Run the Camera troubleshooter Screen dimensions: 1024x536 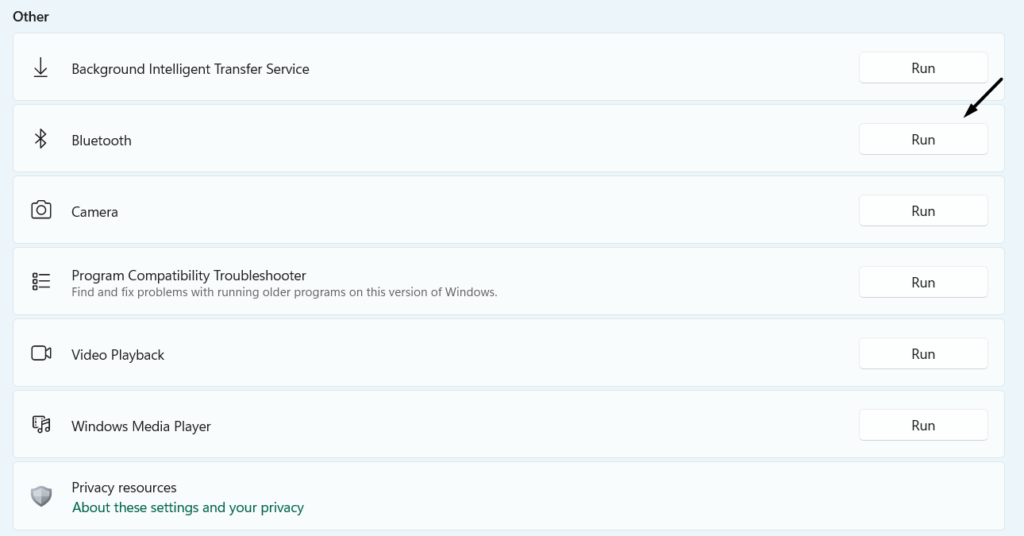coord(923,211)
